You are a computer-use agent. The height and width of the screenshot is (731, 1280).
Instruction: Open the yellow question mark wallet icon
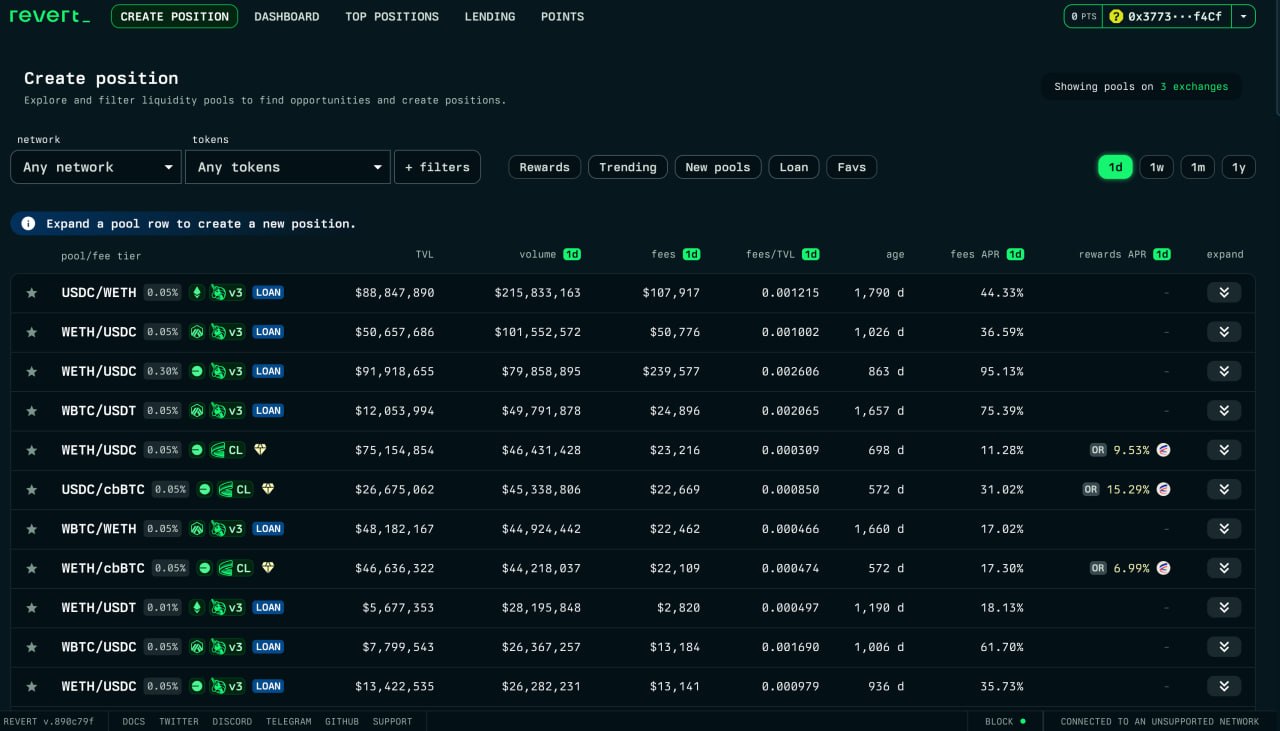1117,16
